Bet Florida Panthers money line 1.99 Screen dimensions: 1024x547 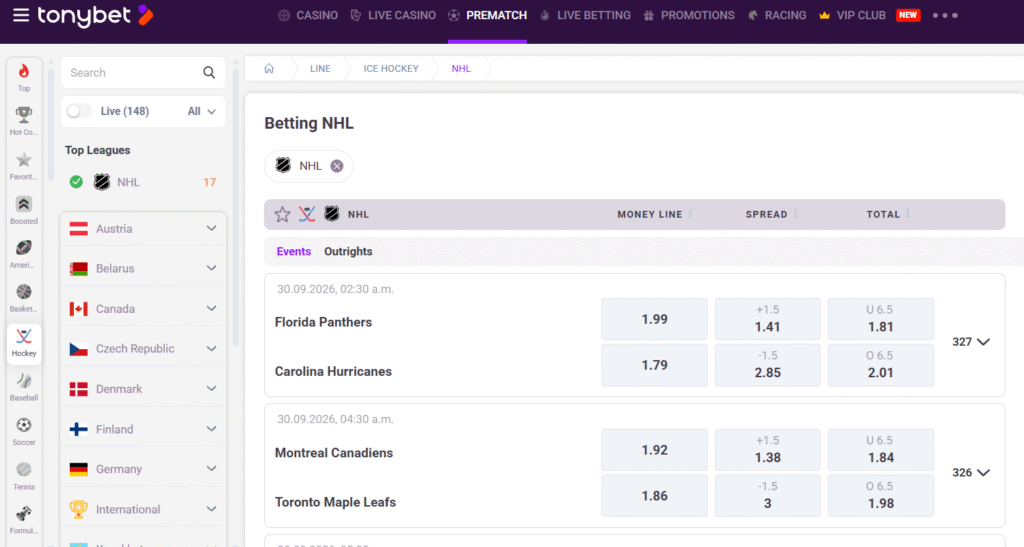click(654, 319)
